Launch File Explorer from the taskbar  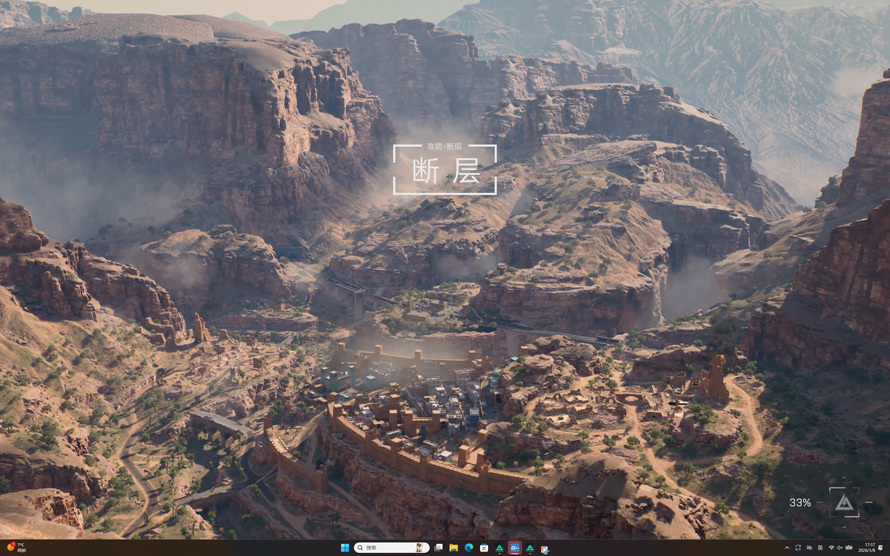click(x=454, y=548)
